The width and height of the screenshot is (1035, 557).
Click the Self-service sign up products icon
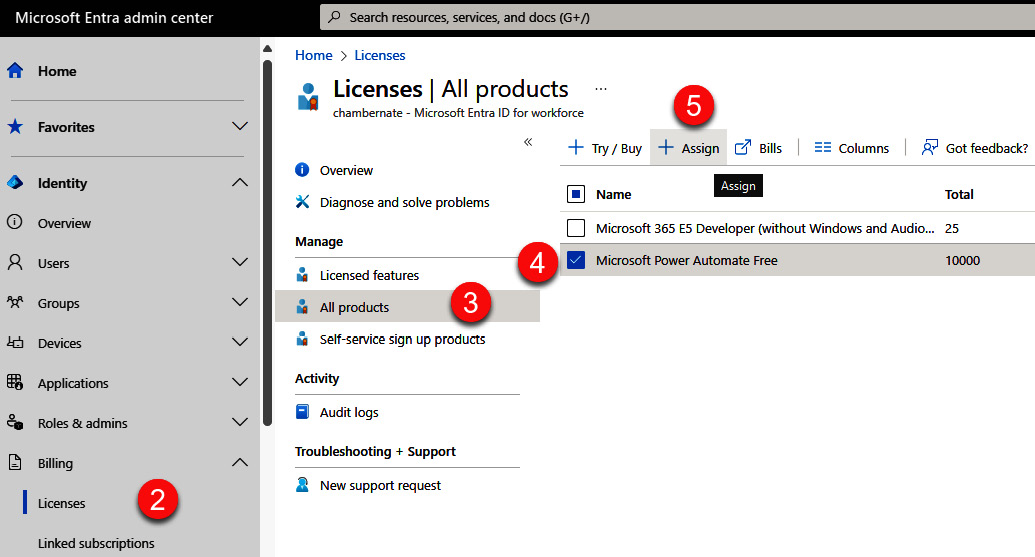pyautogui.click(x=302, y=339)
